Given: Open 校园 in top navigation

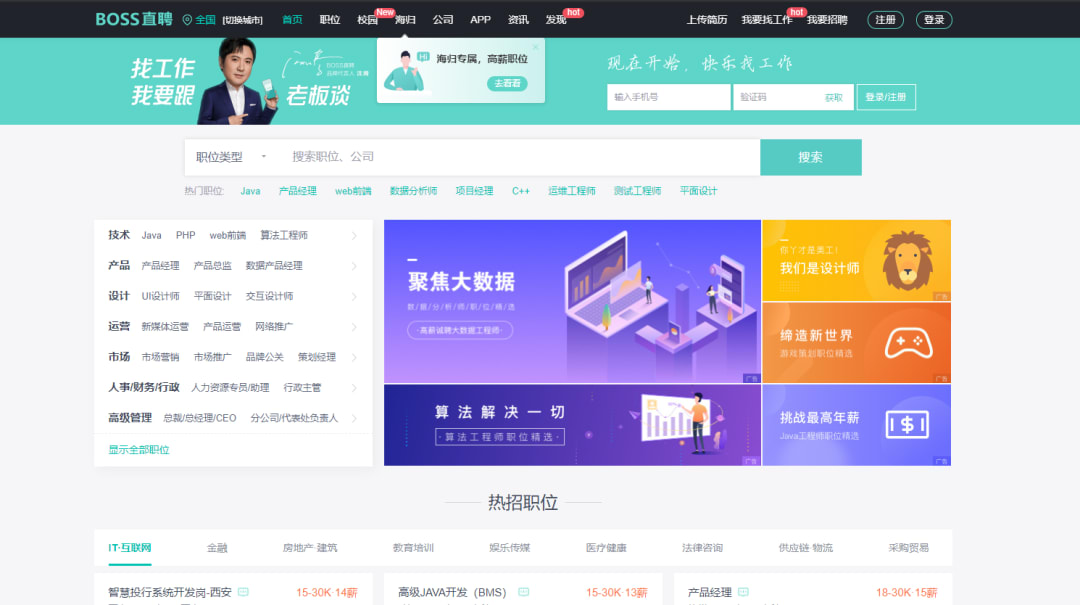Looking at the screenshot, I should (x=367, y=19).
